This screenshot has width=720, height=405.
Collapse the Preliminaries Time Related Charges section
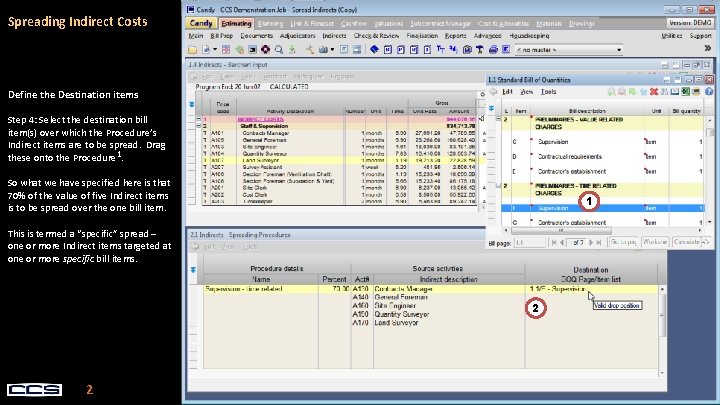click(499, 186)
